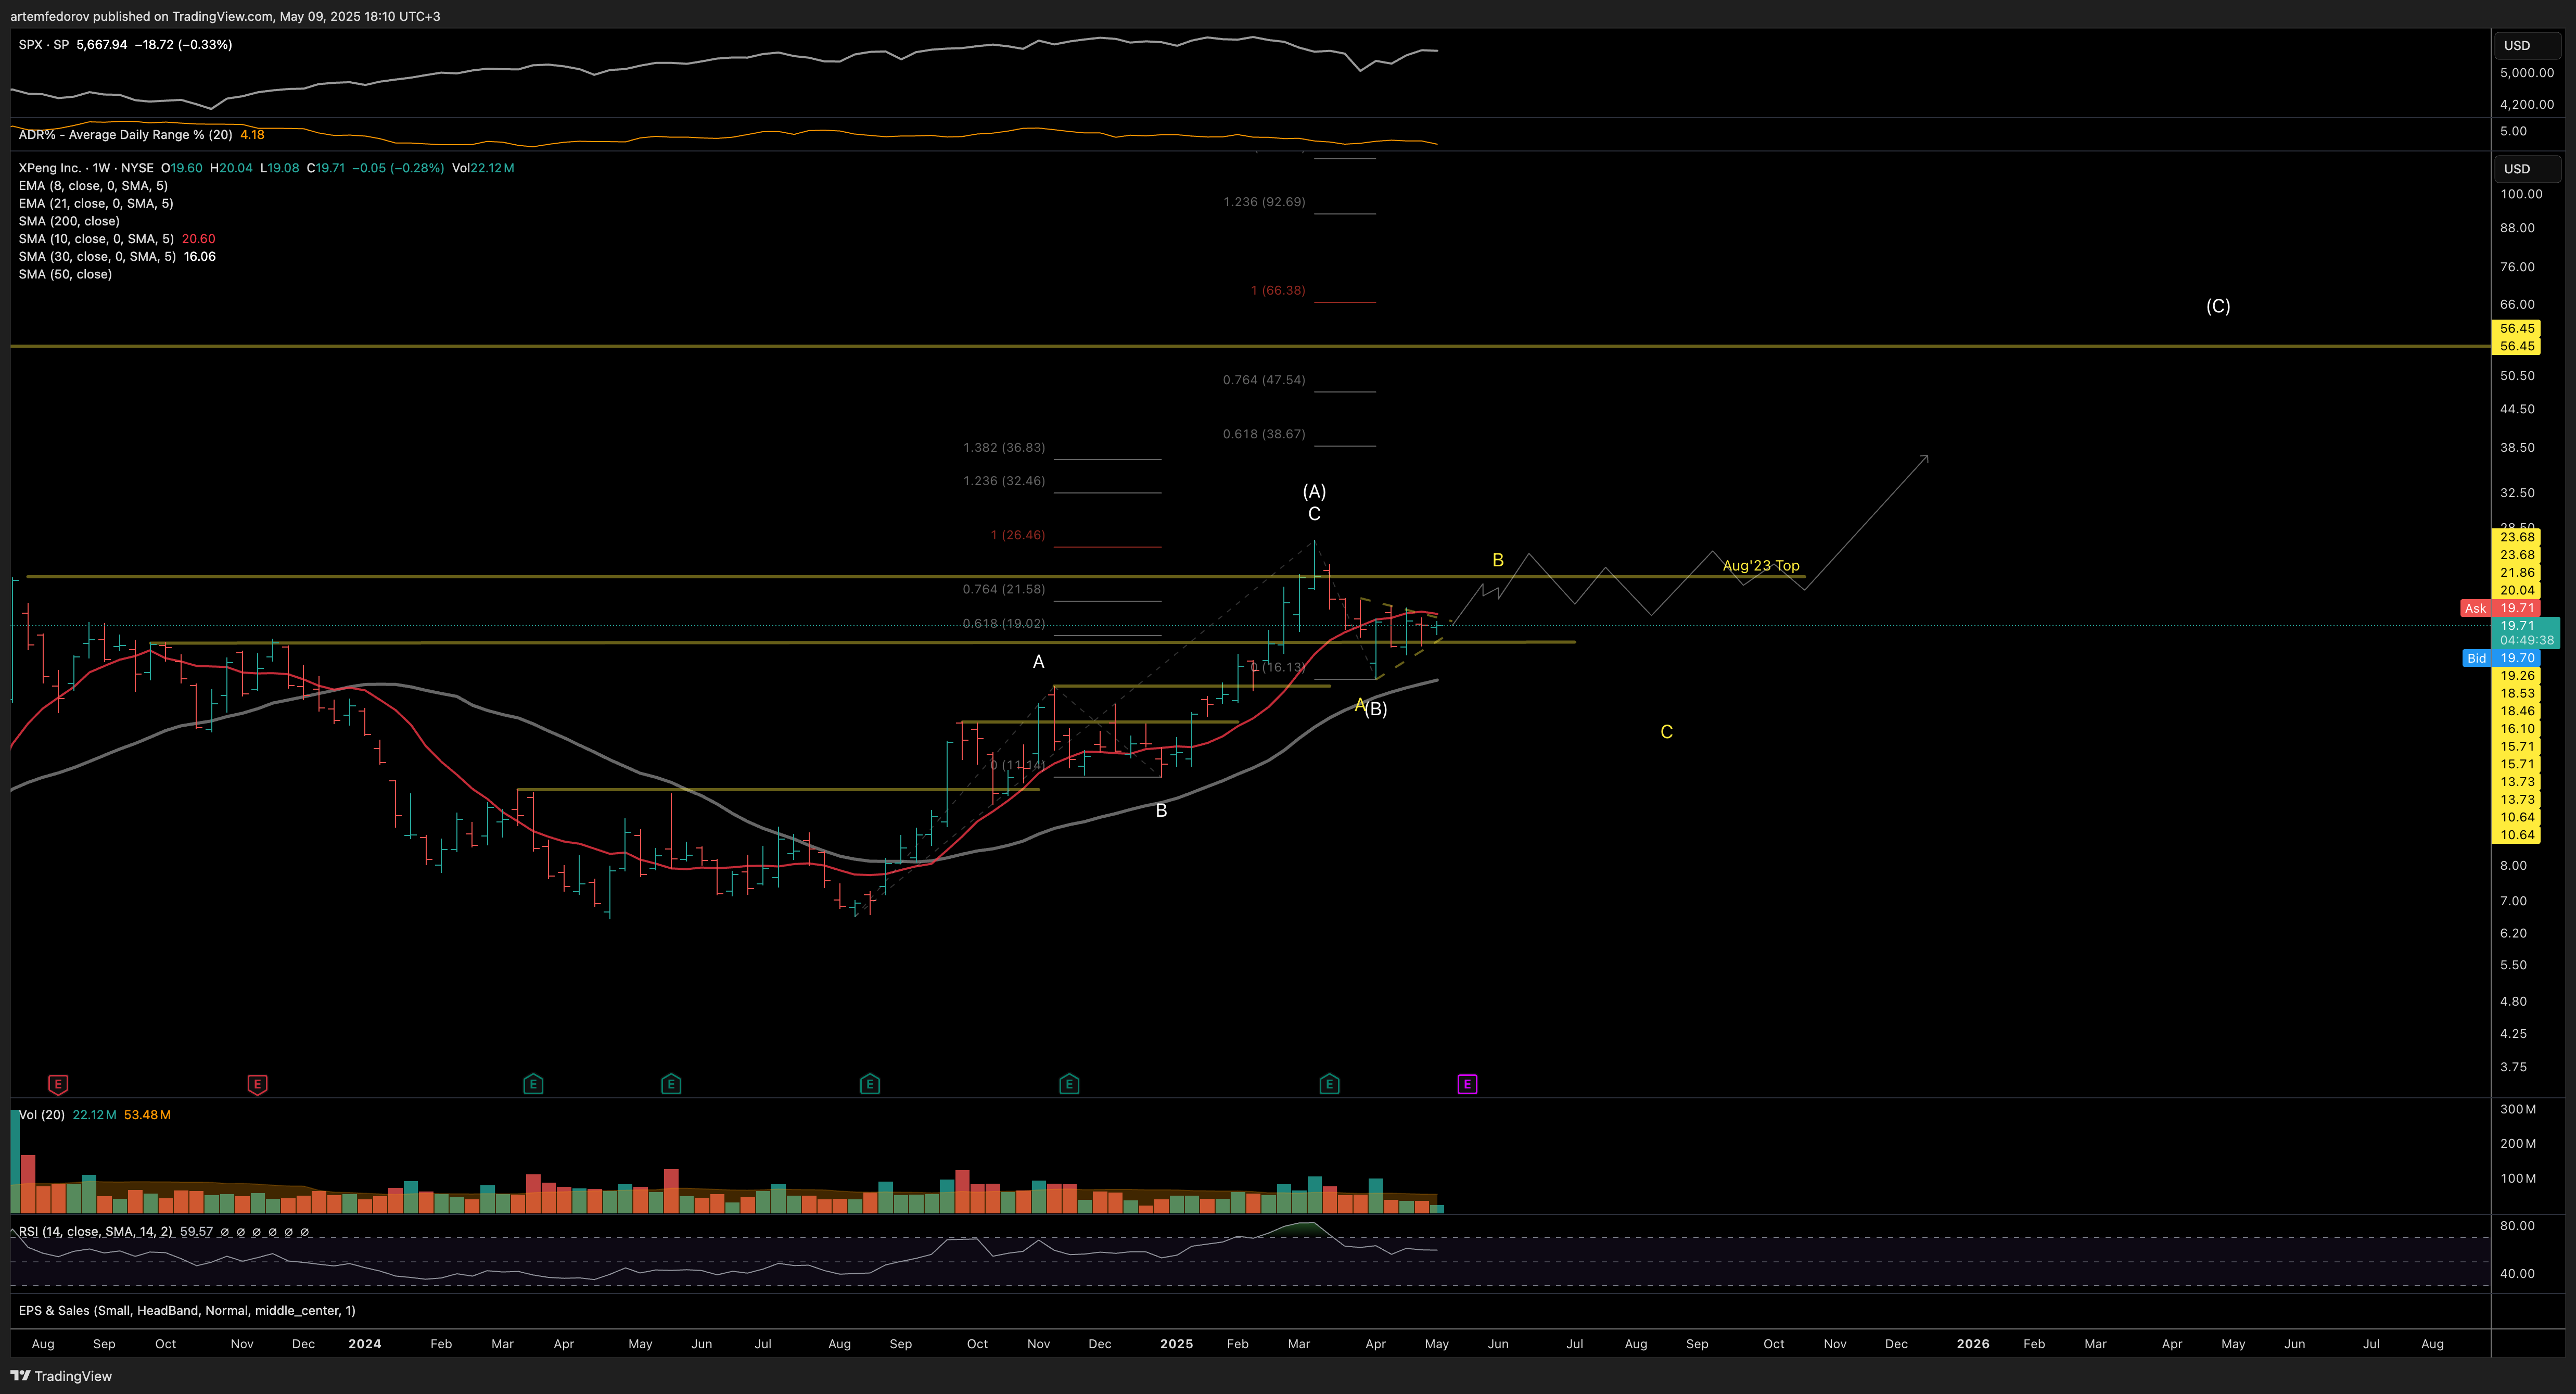Click the red Ask price label
This screenshot has width=2576, height=1394.
pos(2499,608)
